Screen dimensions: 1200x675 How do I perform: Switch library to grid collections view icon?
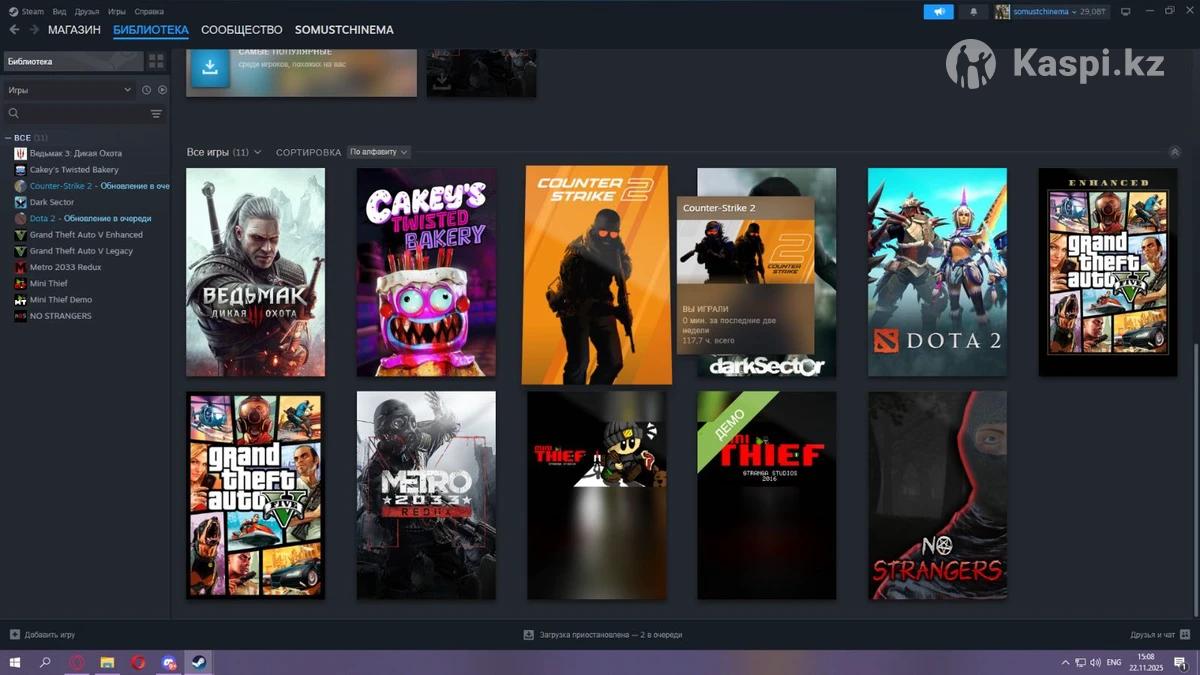(x=156, y=61)
